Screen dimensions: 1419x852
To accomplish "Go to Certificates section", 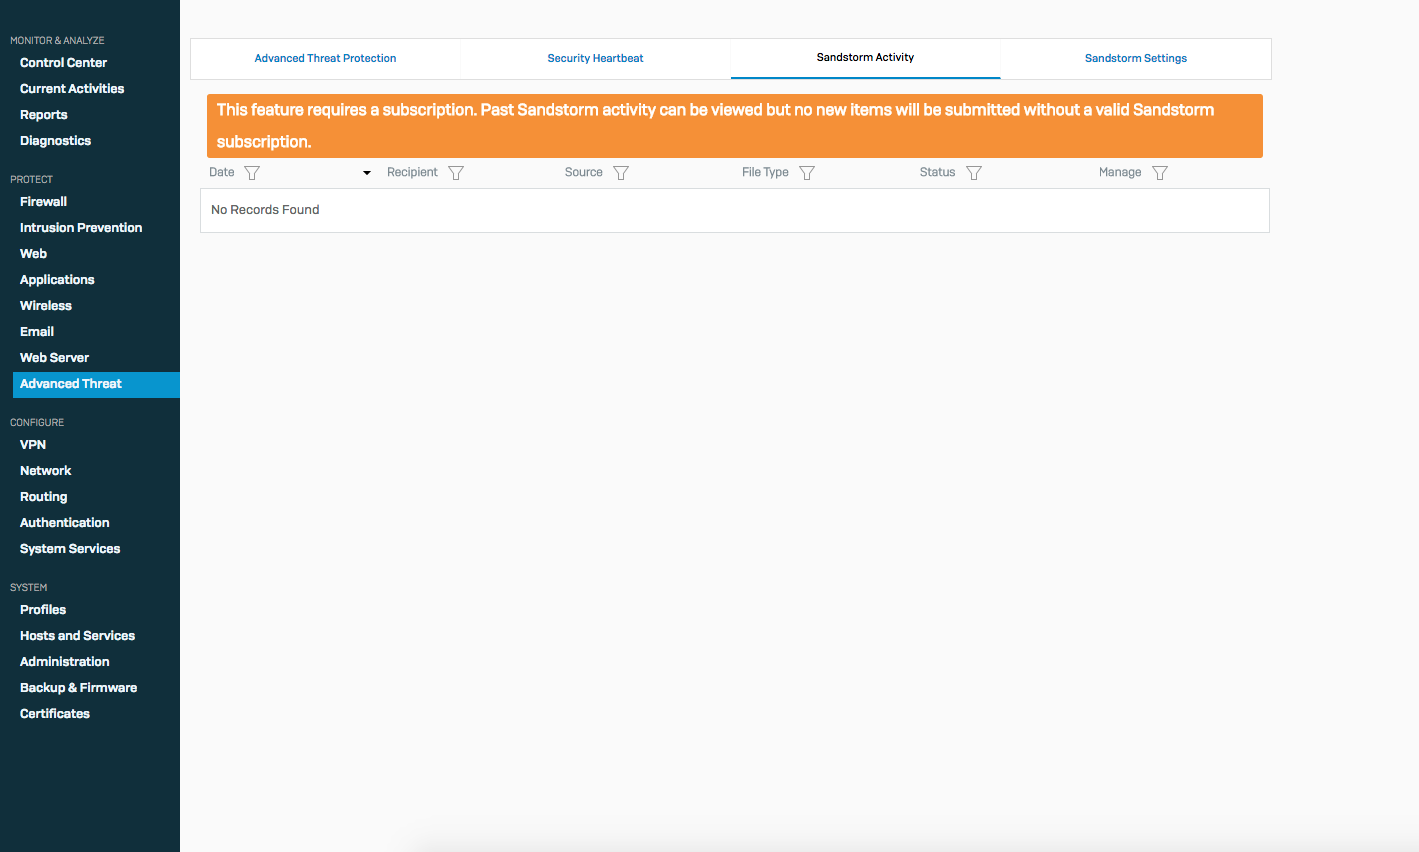I will coord(55,714).
